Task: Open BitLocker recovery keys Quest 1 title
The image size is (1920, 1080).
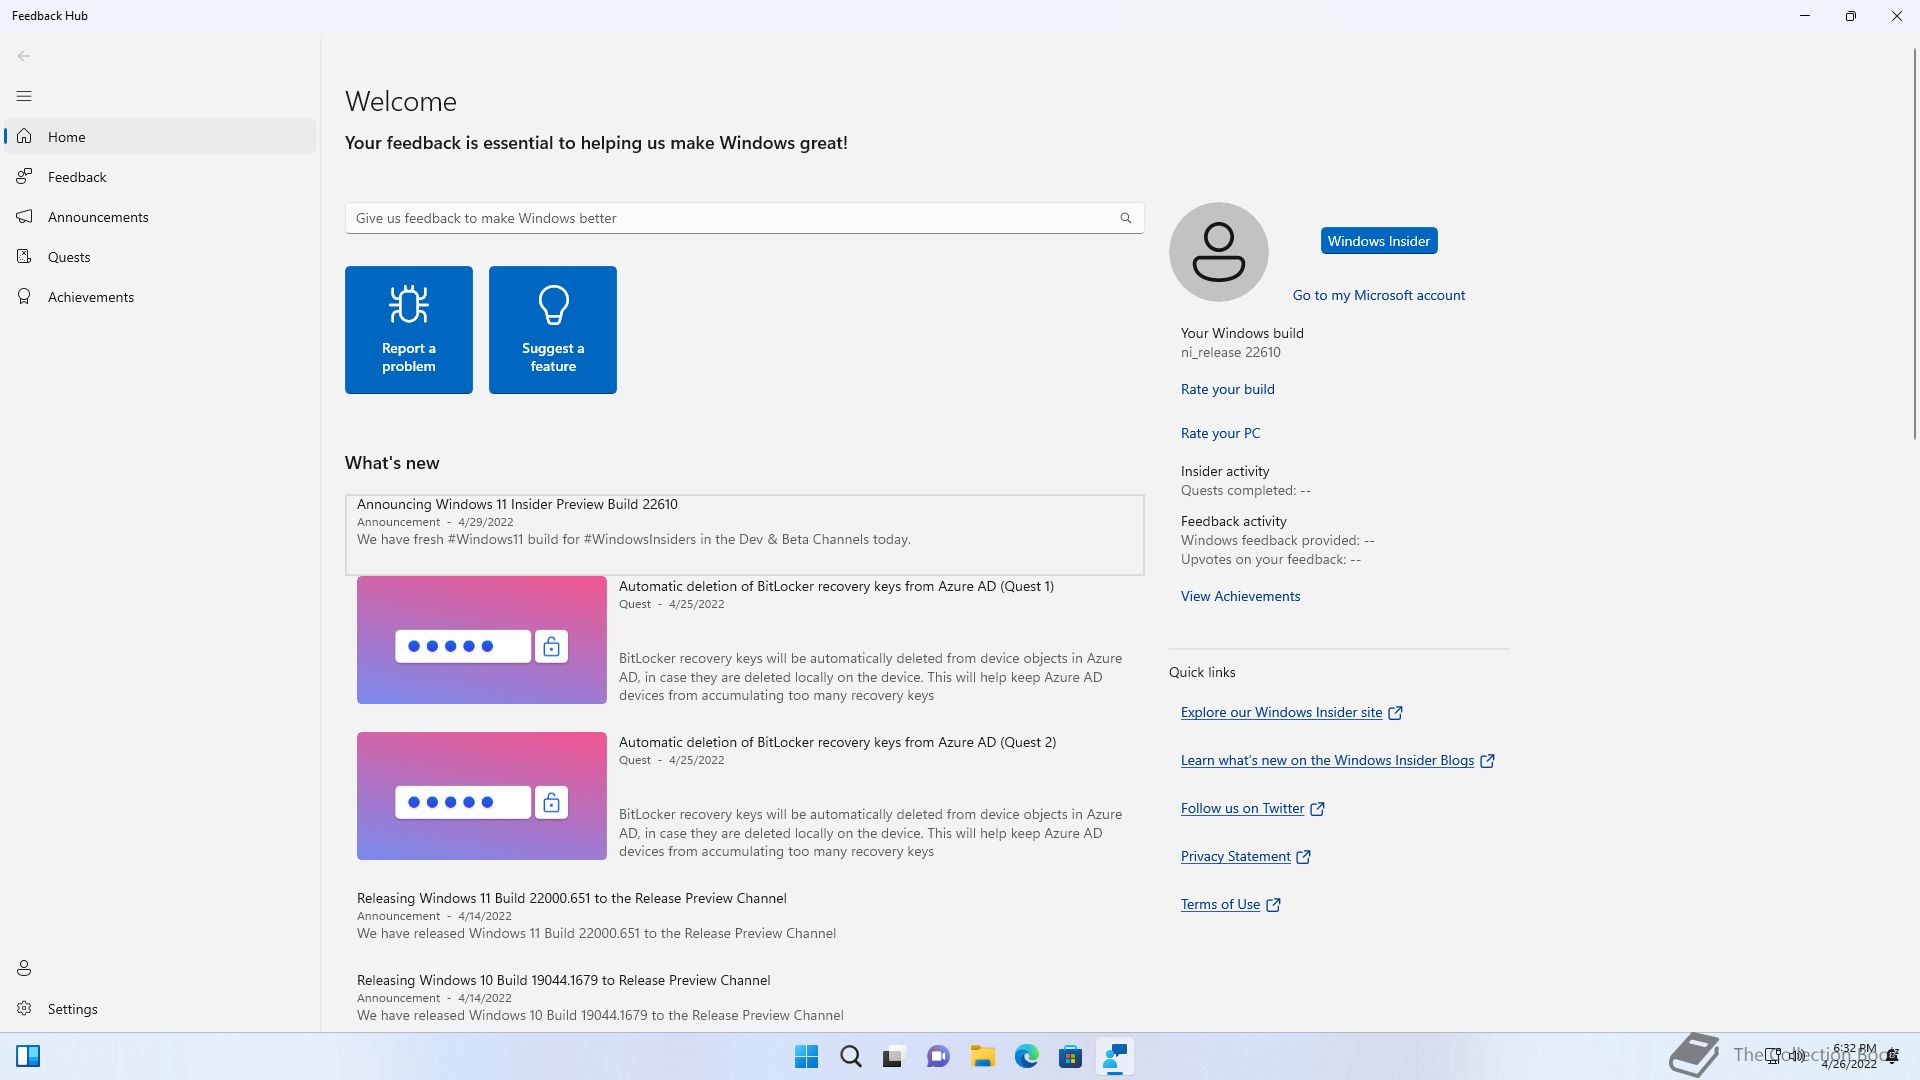Action: [836, 586]
